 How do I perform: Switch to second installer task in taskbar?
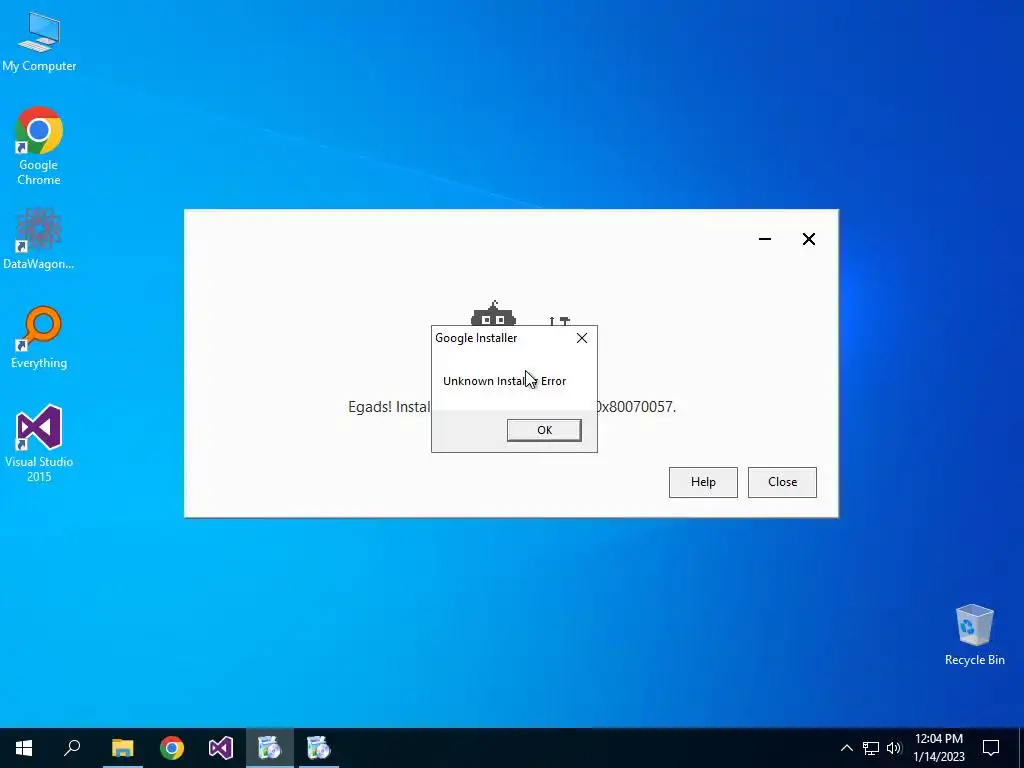pos(319,748)
